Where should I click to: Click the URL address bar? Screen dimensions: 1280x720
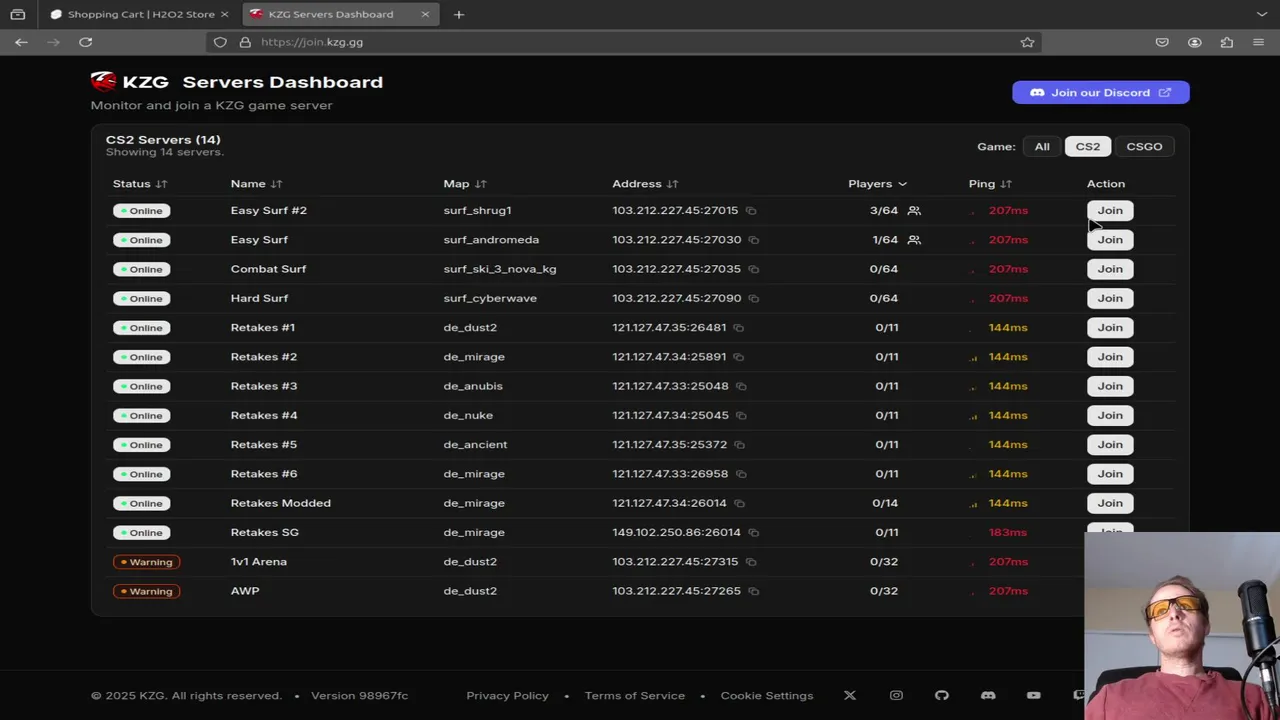click(625, 42)
